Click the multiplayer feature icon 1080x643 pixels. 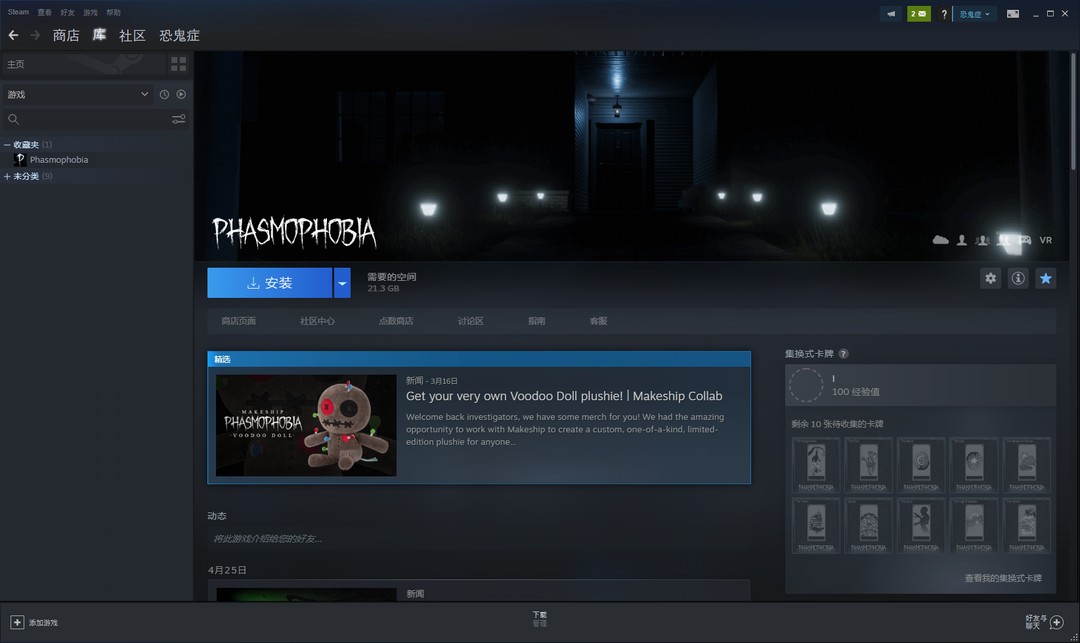point(983,240)
